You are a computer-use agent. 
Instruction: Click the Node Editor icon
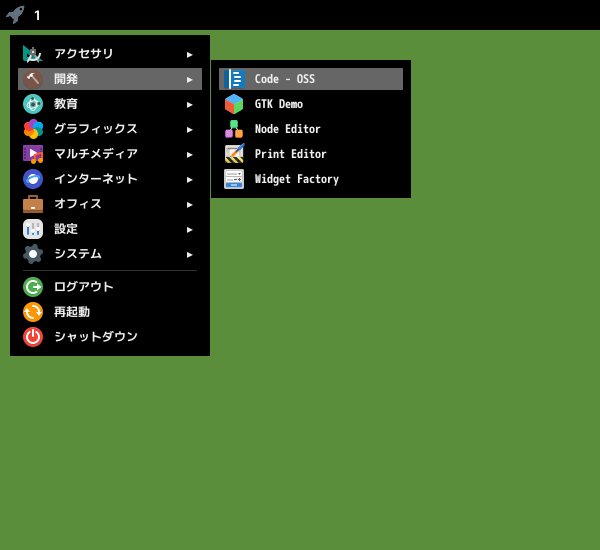(x=234, y=129)
